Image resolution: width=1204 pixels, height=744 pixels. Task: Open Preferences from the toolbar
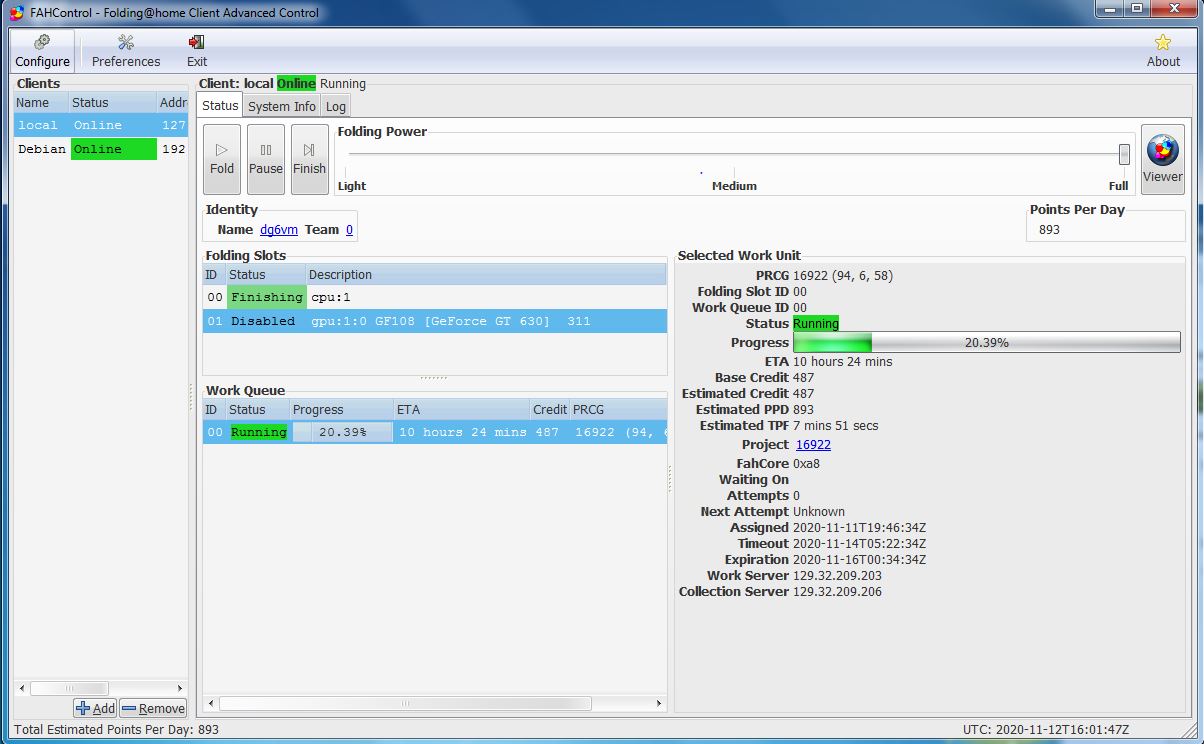pos(126,50)
